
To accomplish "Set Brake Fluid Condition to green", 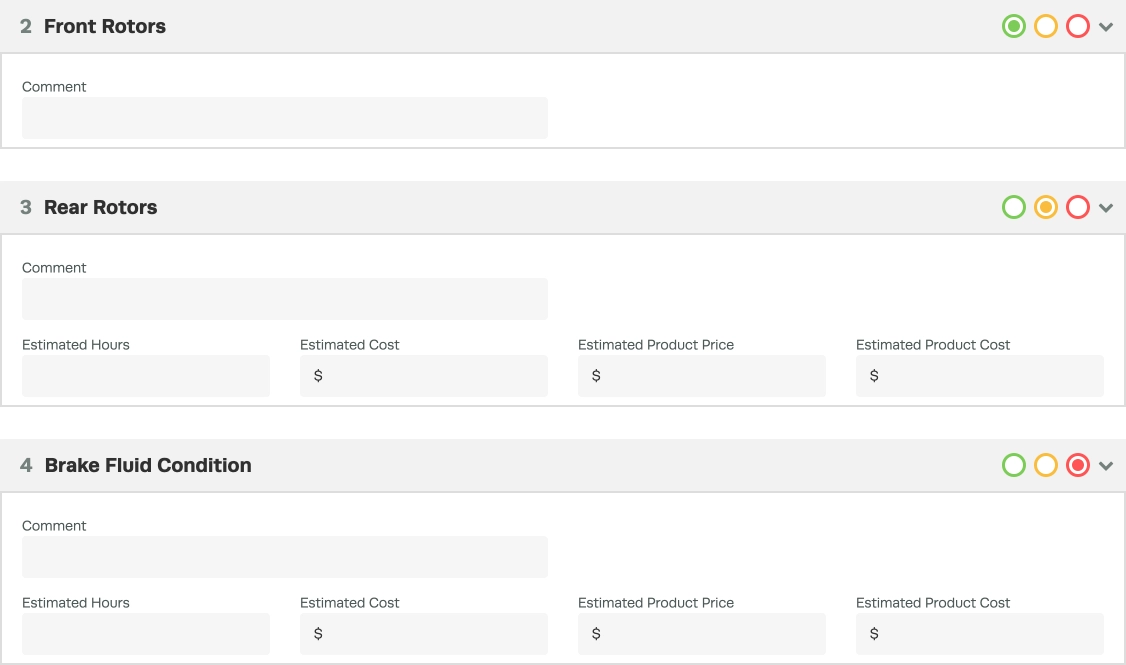I will (x=1013, y=465).
